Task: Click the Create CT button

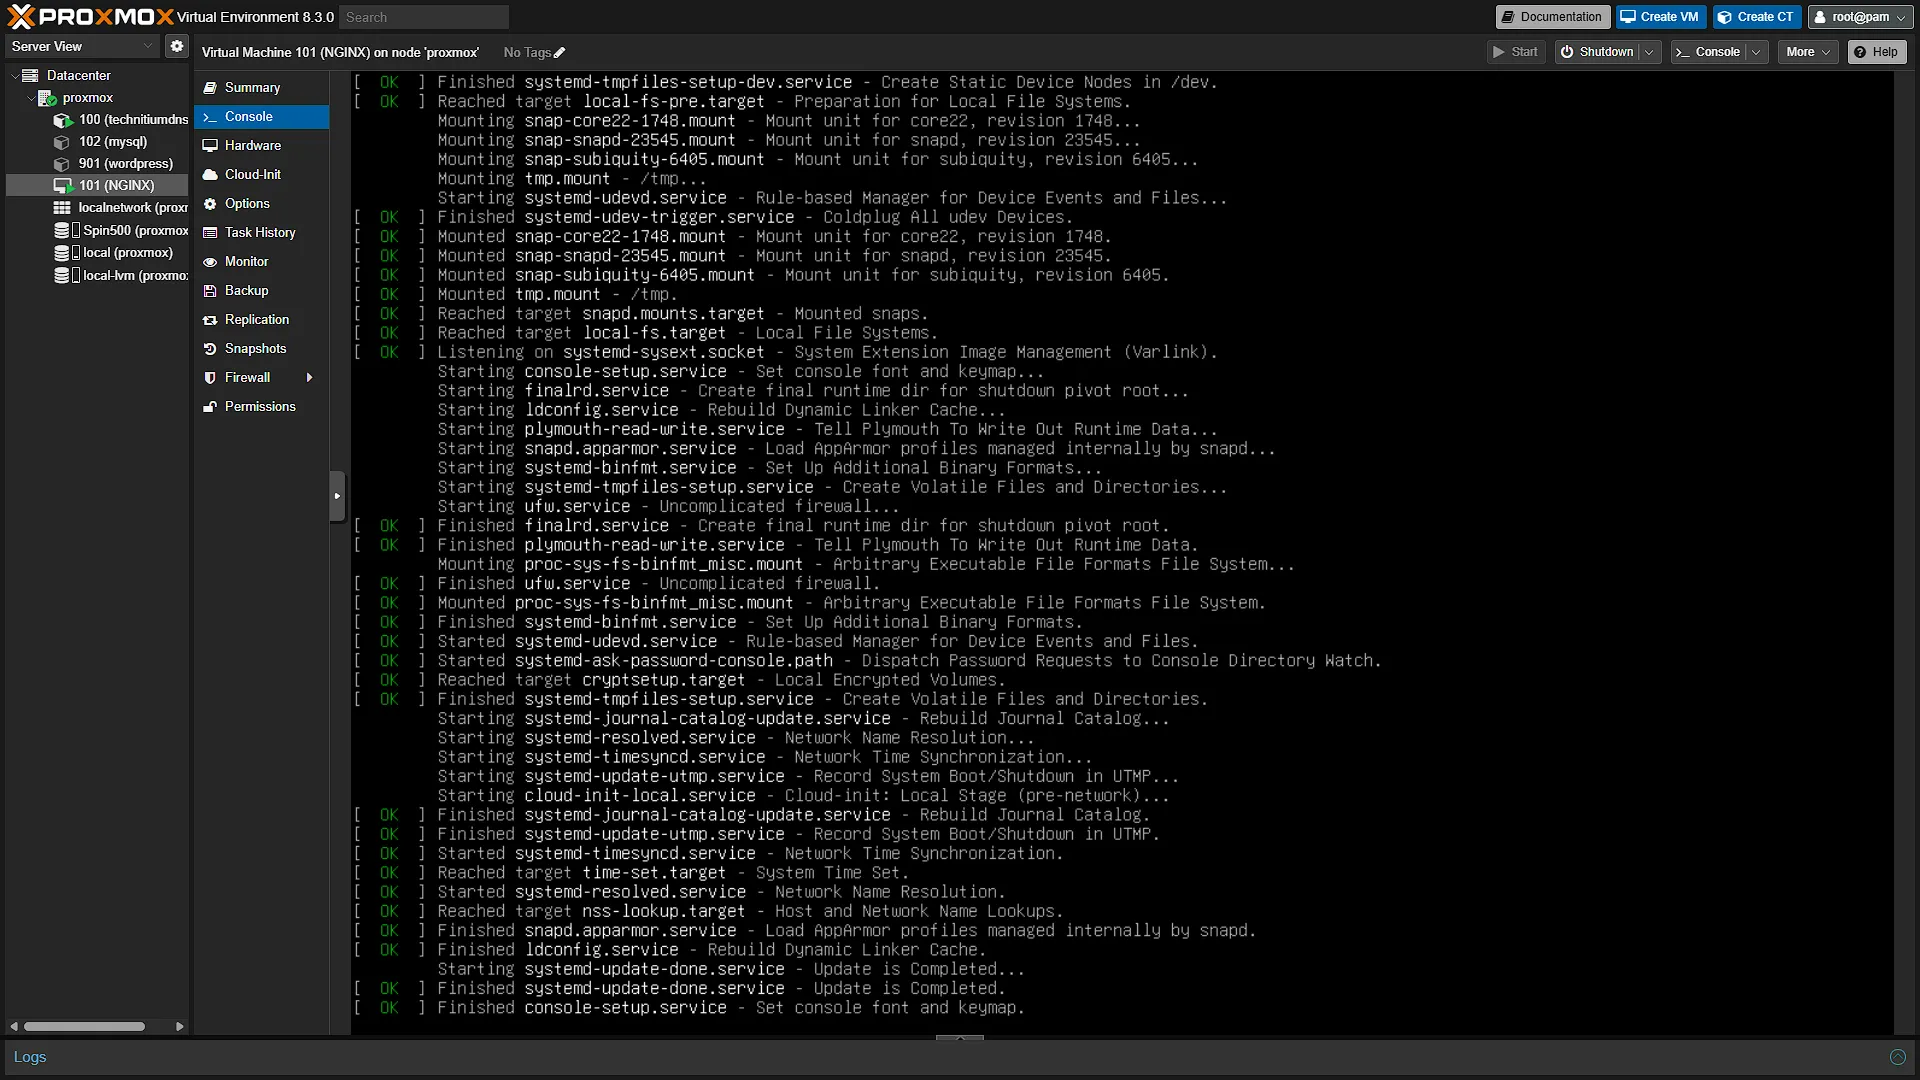Action: 1756,17
